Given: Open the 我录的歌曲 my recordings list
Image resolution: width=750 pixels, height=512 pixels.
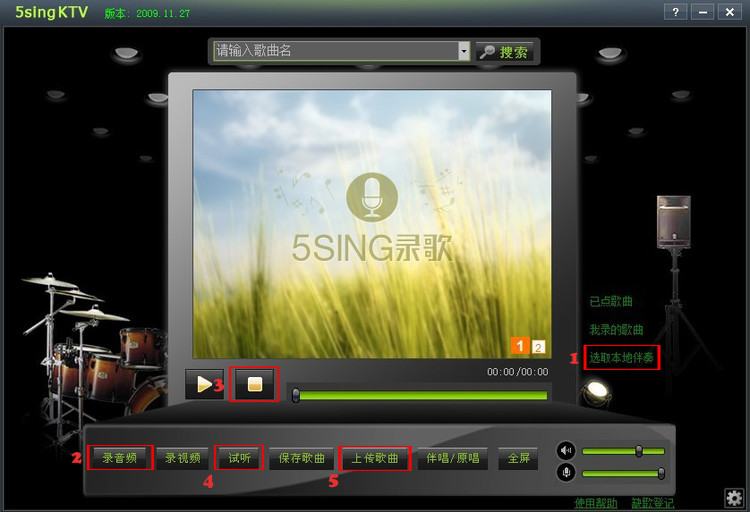Looking at the screenshot, I should 616,330.
